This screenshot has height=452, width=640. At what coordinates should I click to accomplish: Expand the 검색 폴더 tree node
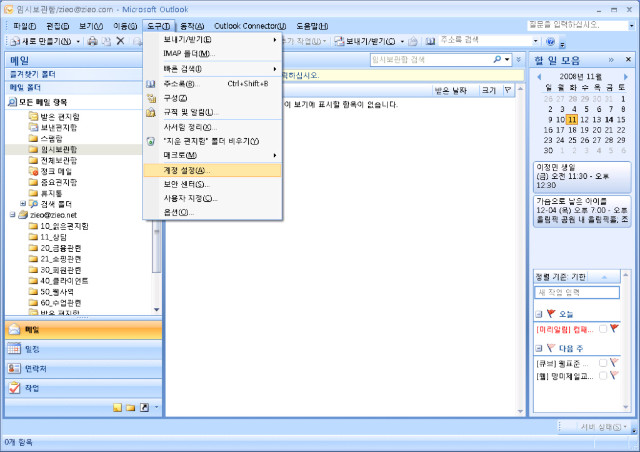(x=23, y=203)
